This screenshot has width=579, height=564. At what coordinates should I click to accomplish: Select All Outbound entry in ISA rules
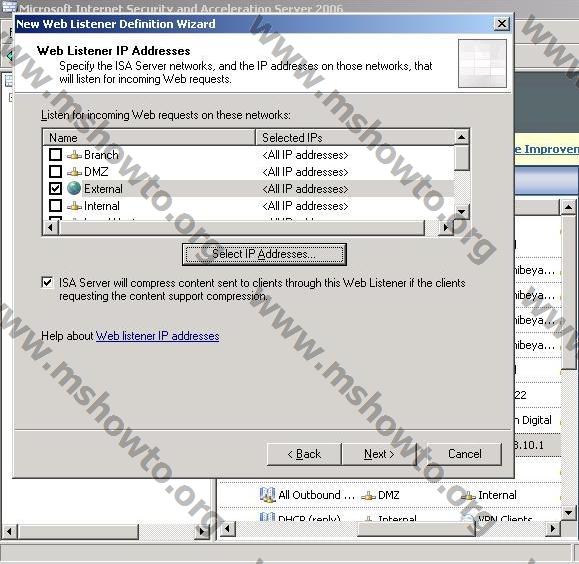click(x=316, y=495)
